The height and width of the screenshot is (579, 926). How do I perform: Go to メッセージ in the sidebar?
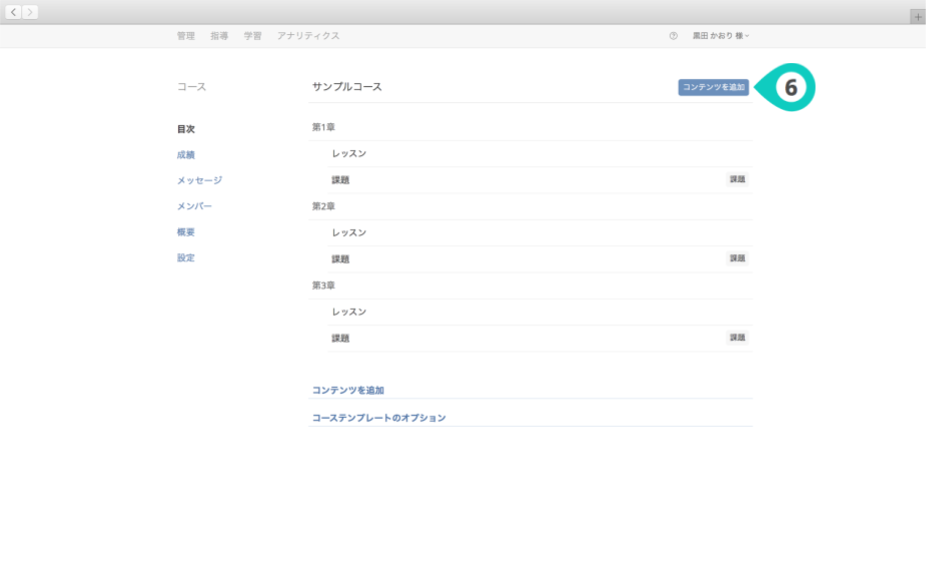(199, 181)
